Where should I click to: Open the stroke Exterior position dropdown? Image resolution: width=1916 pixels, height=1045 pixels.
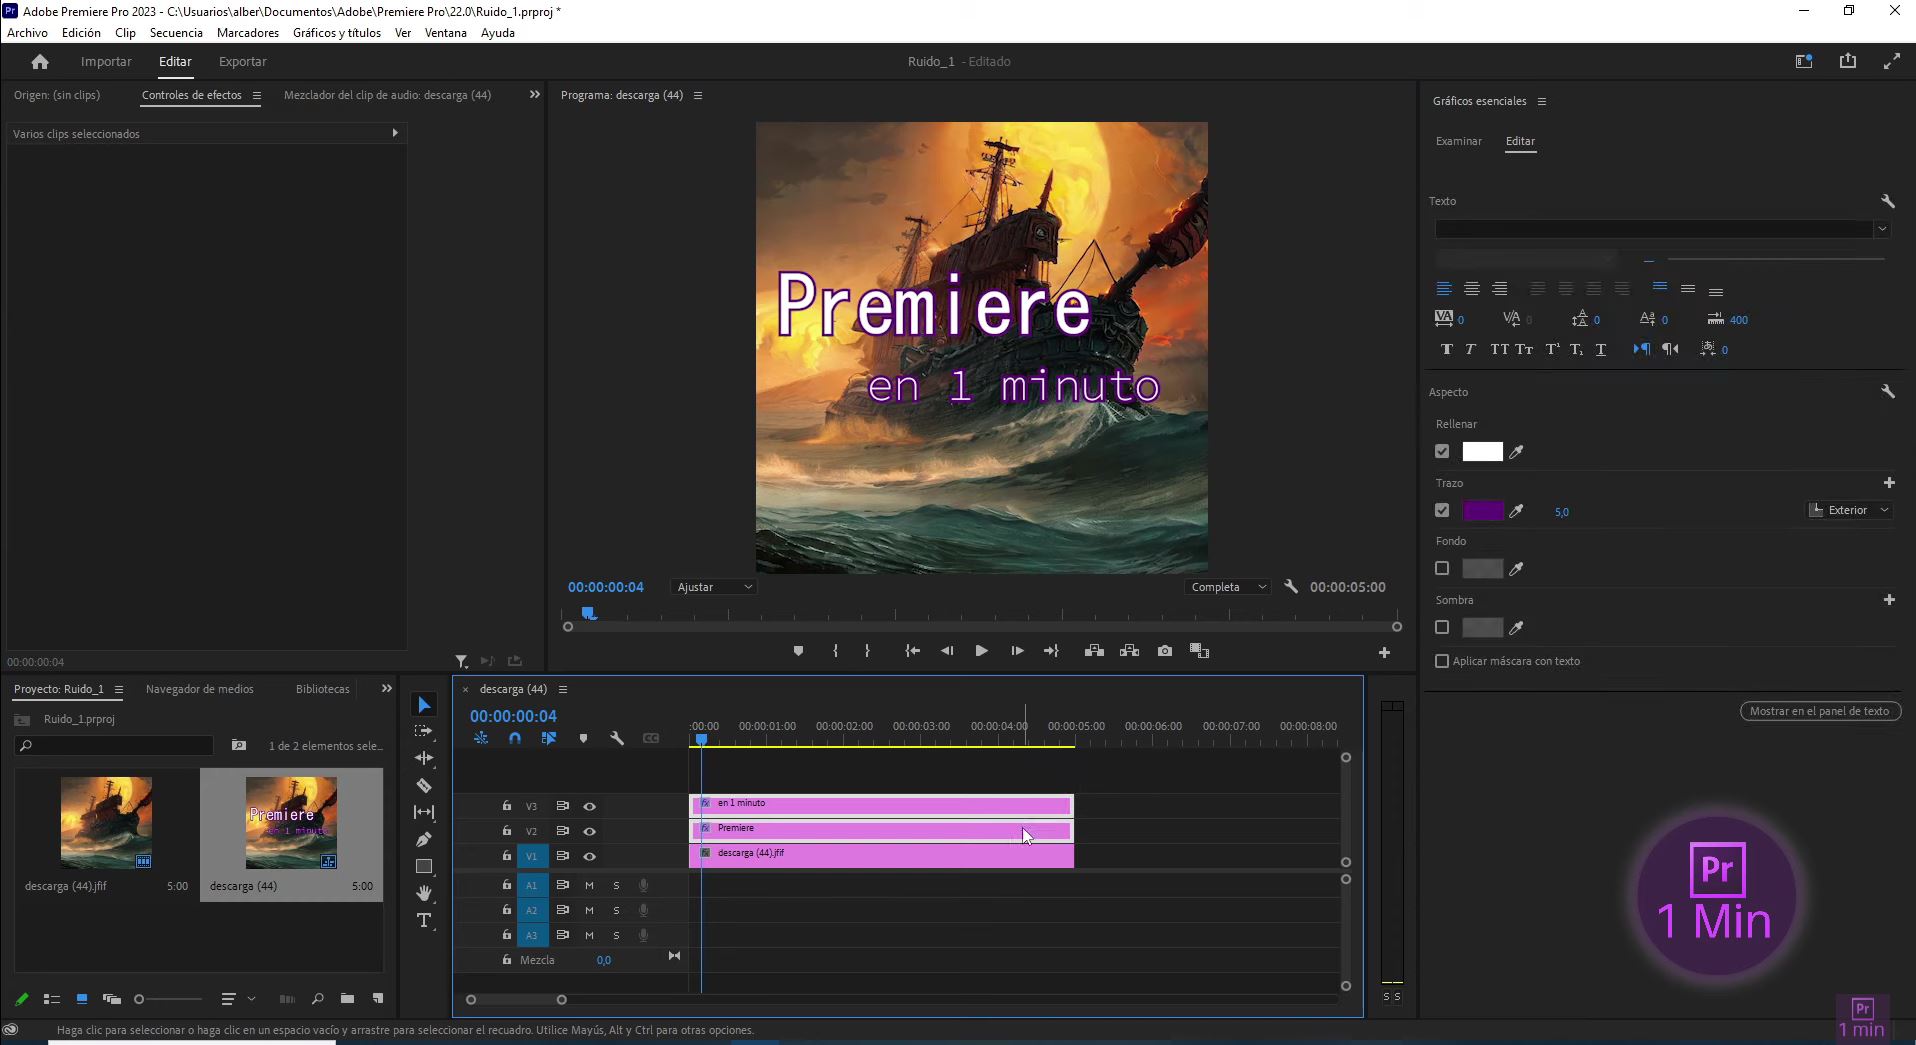pos(1849,510)
